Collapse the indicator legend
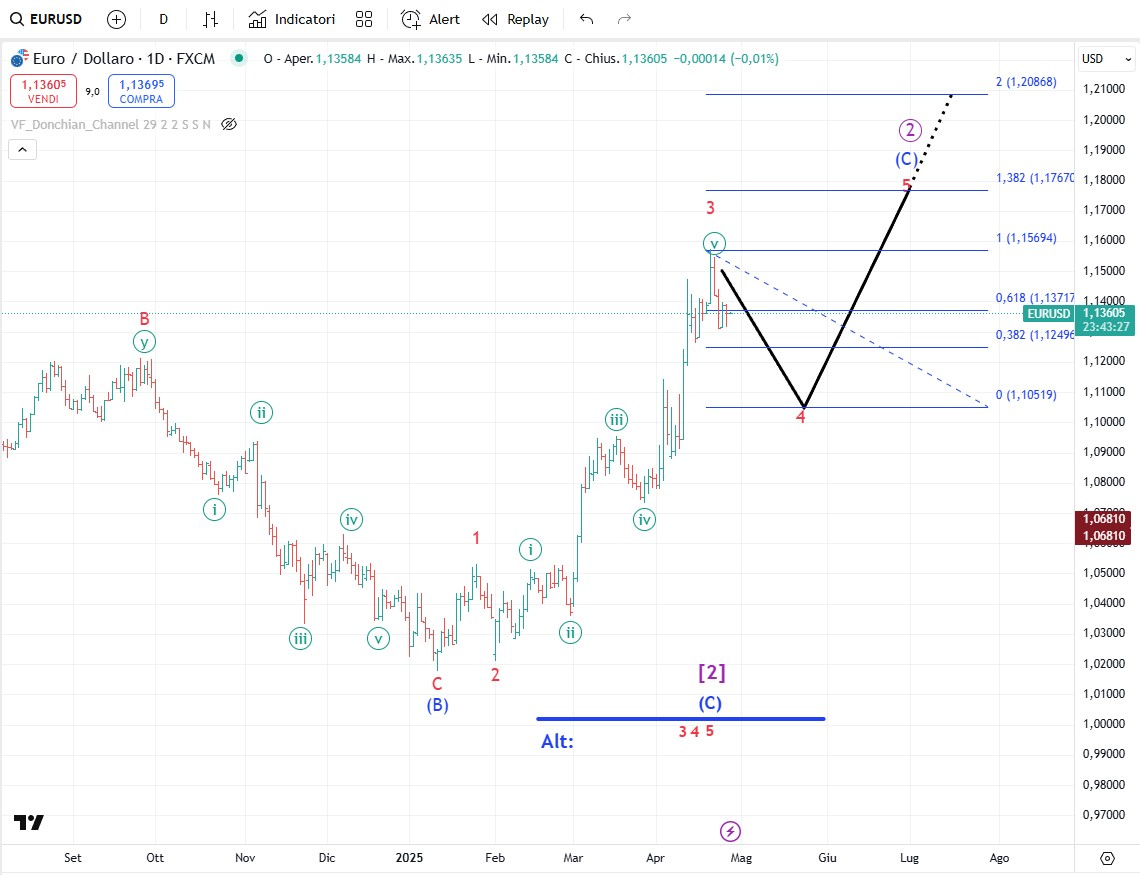The height and width of the screenshot is (875, 1140). point(23,150)
